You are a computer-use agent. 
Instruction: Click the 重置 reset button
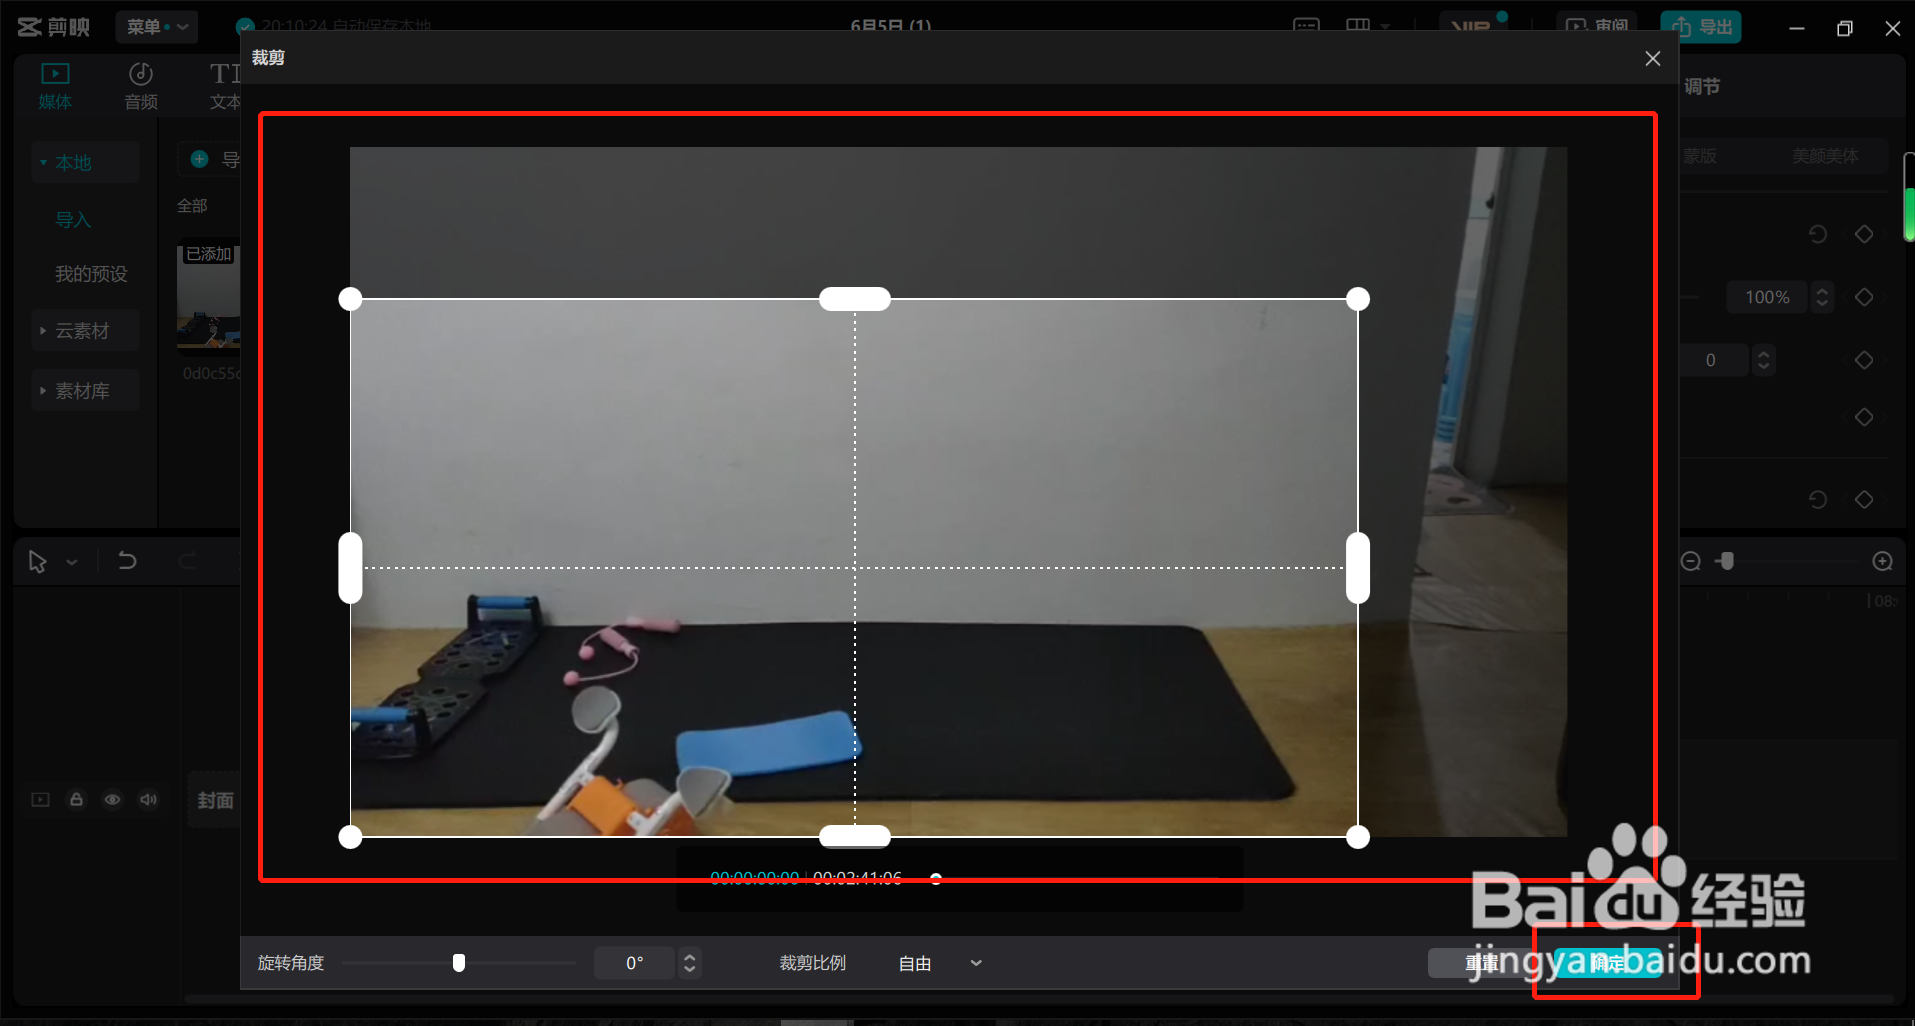click(x=1483, y=963)
